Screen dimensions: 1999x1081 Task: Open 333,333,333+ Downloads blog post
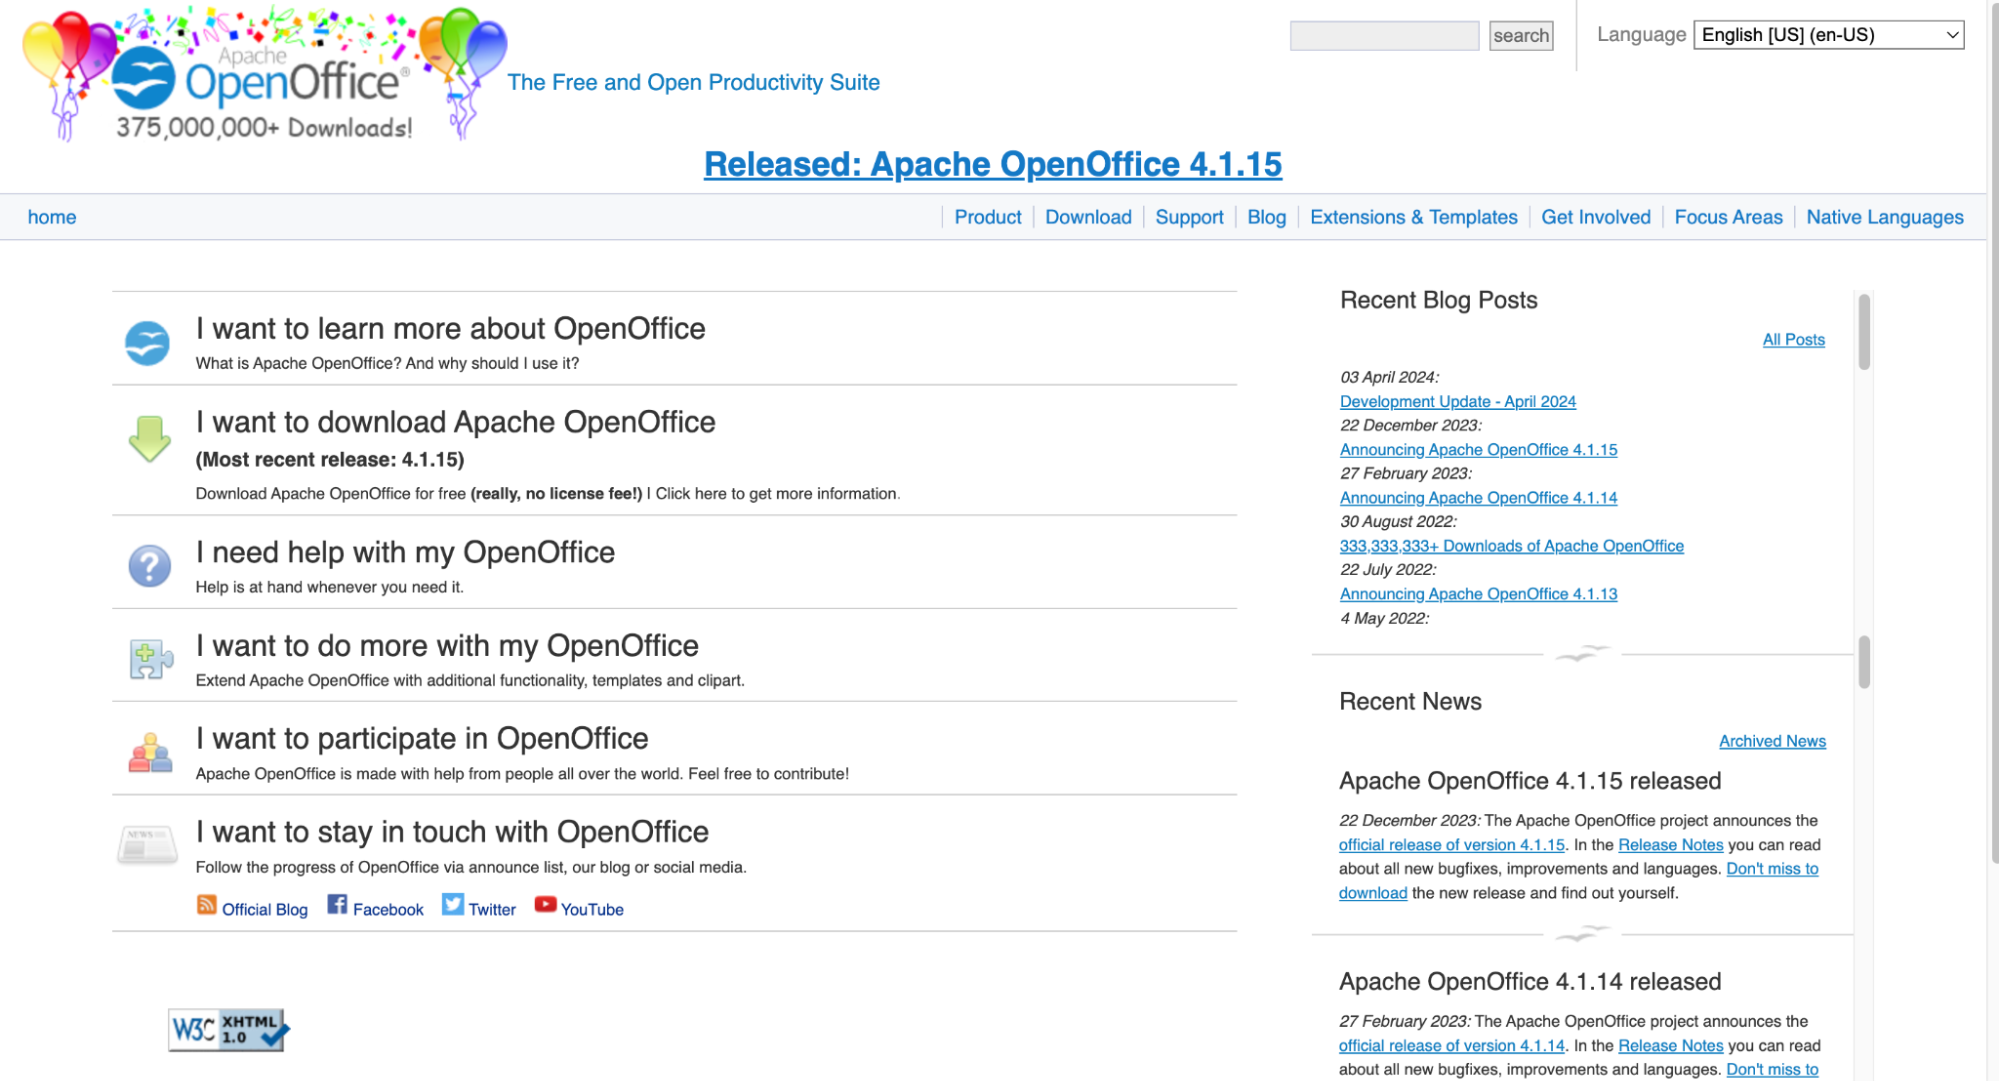point(1511,546)
